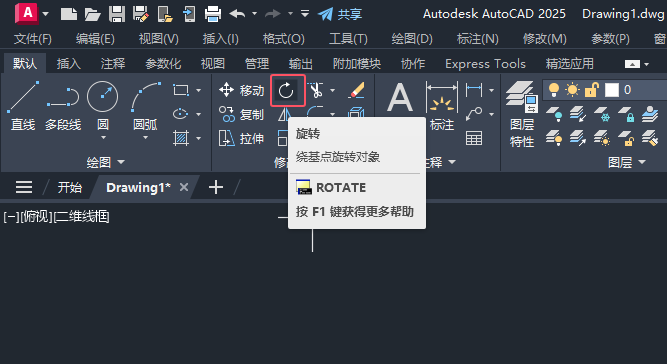Viewport: 667px width, 364px height.
Task: Select the 多段线 Polyline tool
Action: coord(63,106)
